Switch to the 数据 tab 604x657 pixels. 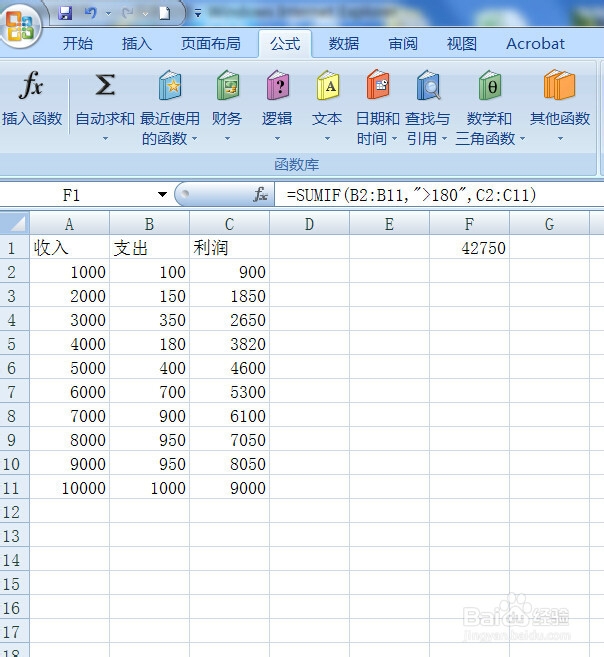(343, 44)
